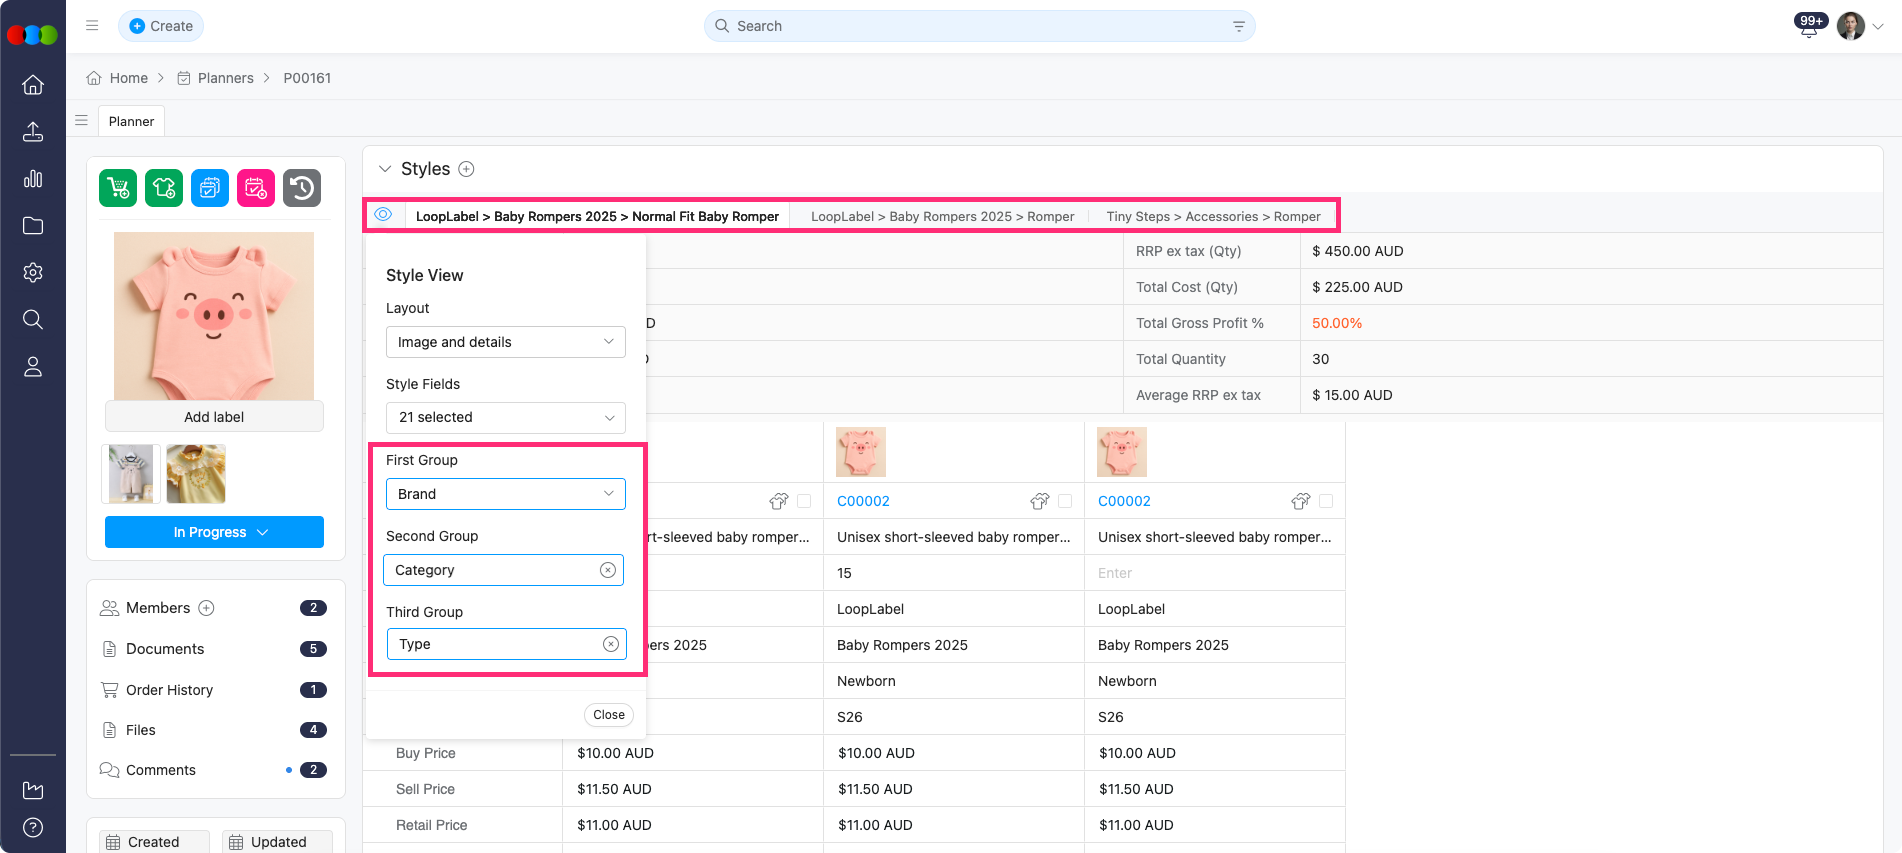
Task: Close the Style View panel
Action: [x=608, y=715]
